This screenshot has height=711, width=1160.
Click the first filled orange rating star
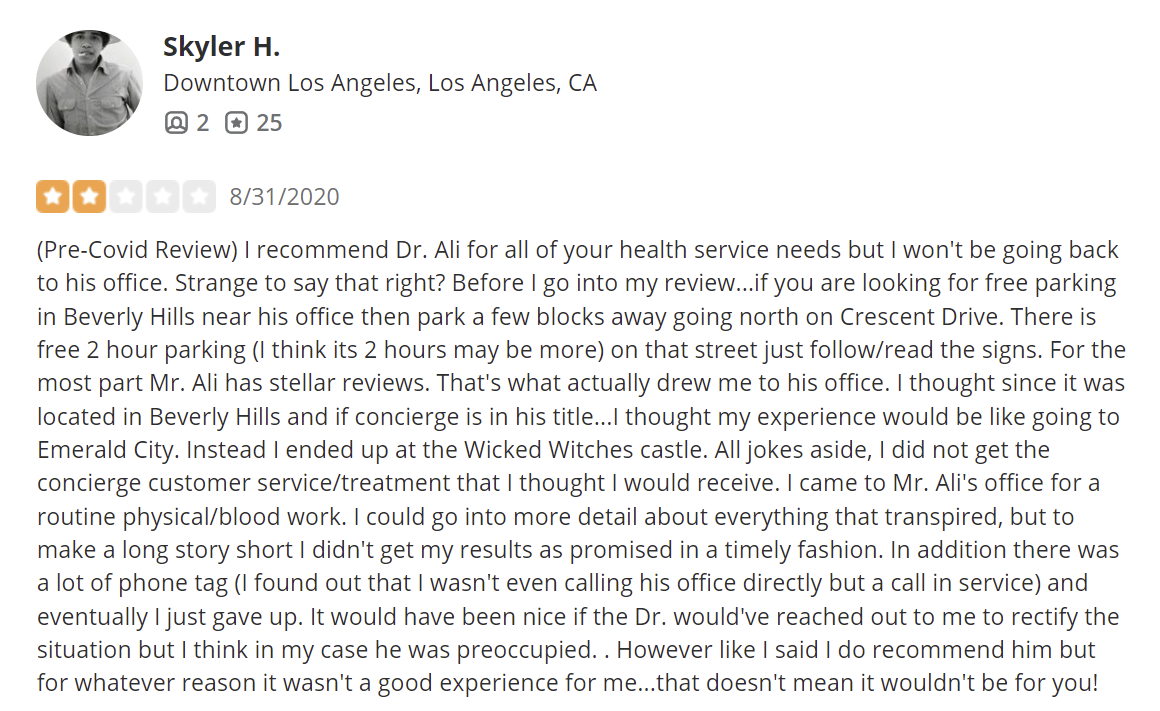[53, 197]
